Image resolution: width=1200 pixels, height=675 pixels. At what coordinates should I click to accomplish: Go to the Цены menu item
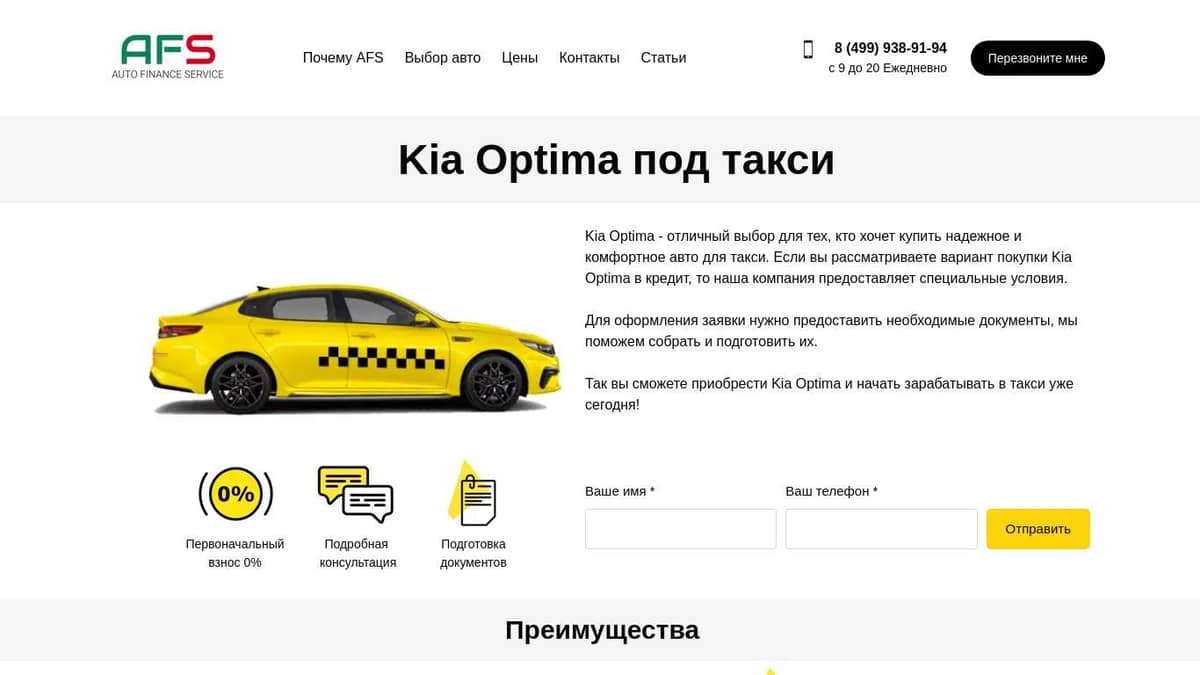point(520,58)
